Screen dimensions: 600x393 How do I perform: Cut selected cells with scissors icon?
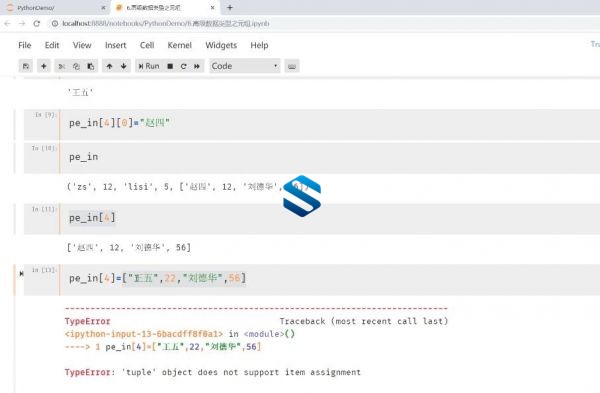(61, 66)
